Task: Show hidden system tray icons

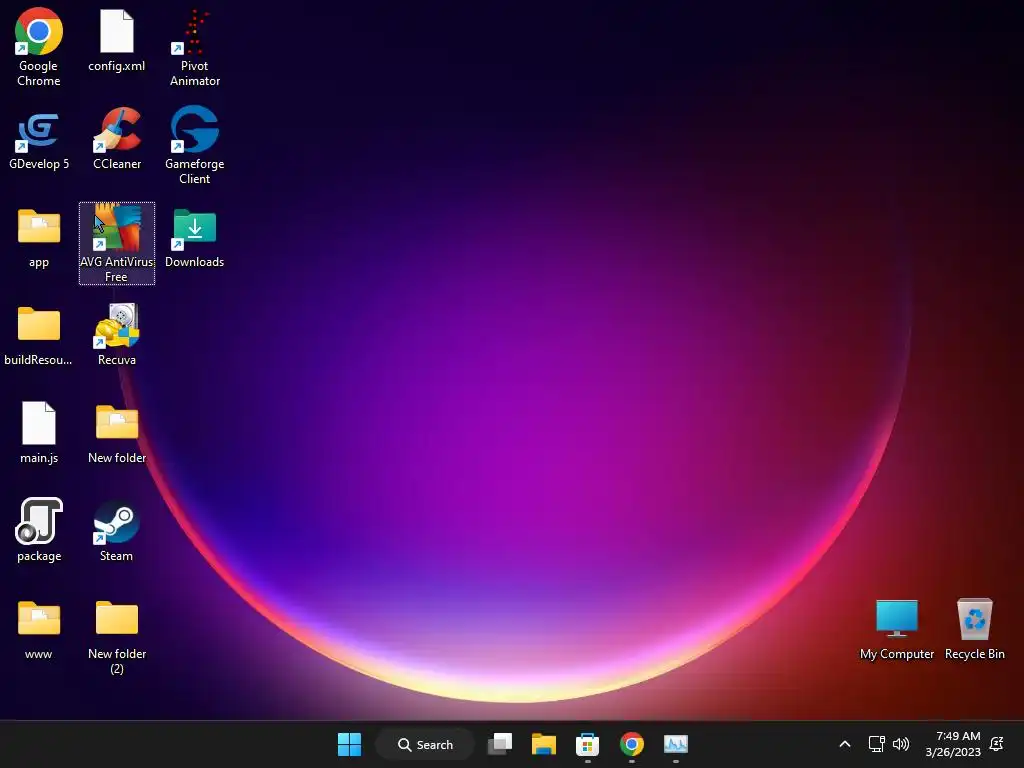Action: (x=844, y=744)
